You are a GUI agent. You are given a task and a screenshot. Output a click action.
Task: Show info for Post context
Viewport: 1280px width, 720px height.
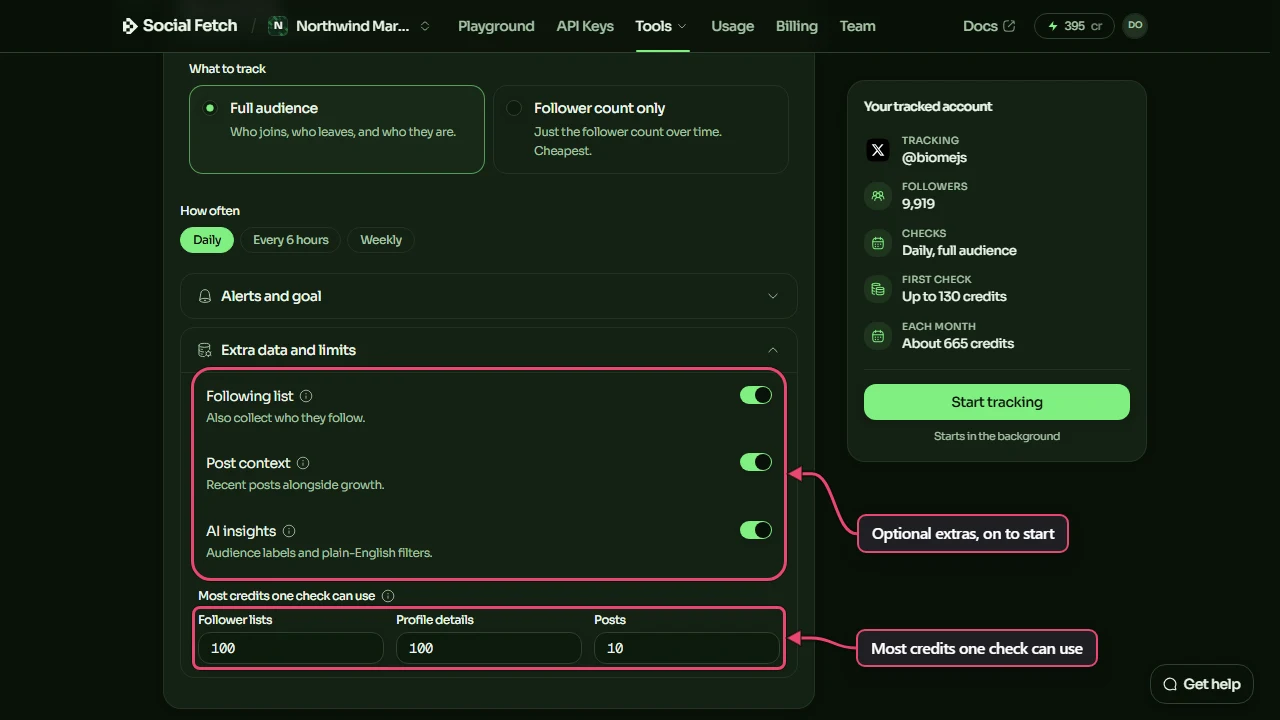[x=303, y=463]
